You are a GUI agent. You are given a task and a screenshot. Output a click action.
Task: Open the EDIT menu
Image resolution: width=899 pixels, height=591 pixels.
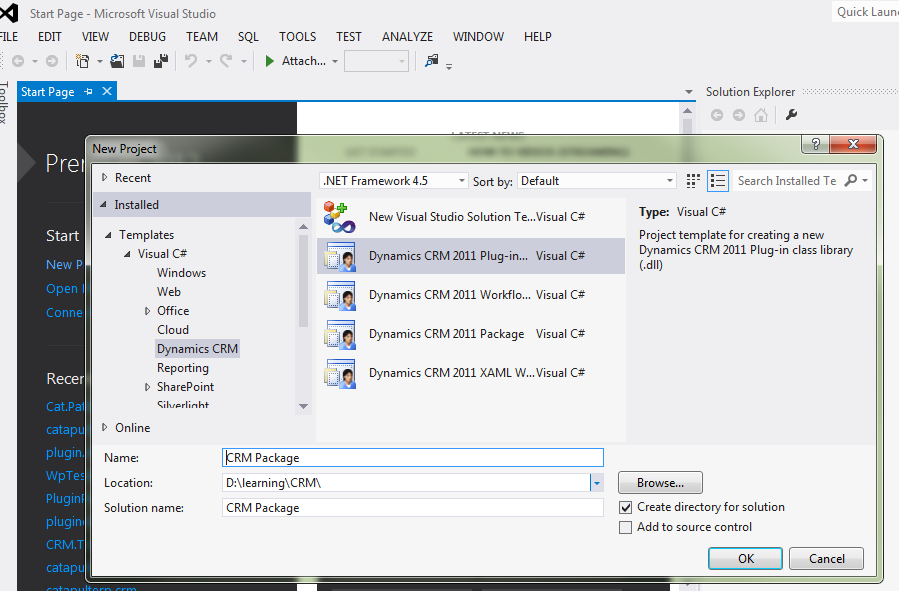coord(50,37)
